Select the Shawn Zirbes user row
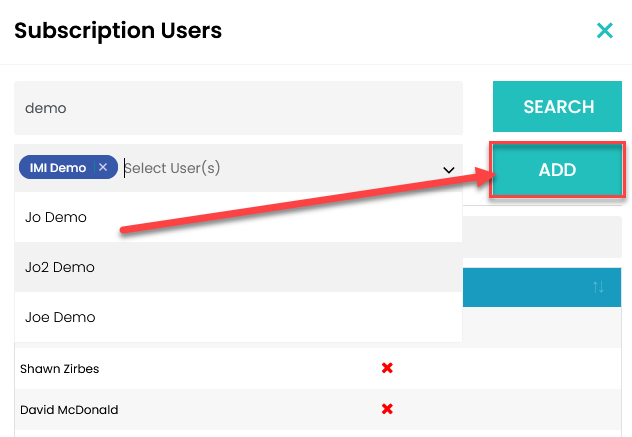 tap(60, 368)
